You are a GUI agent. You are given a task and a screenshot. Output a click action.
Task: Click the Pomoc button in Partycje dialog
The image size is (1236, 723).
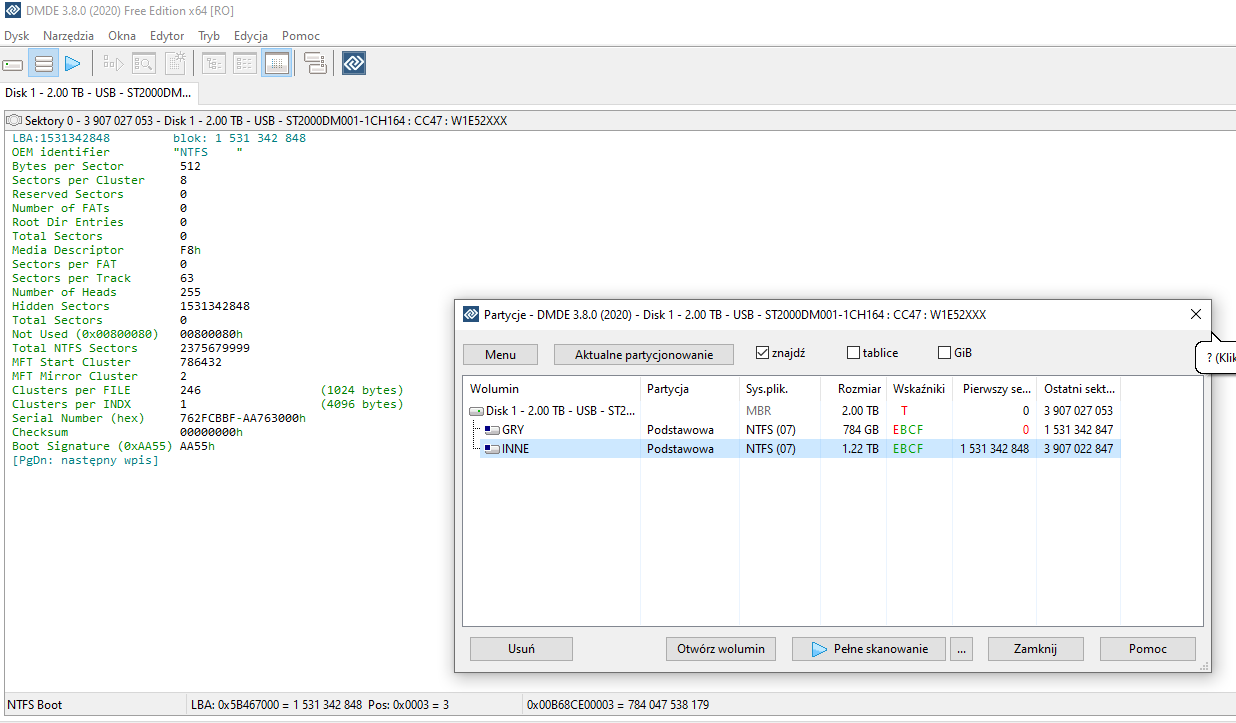pos(1148,649)
